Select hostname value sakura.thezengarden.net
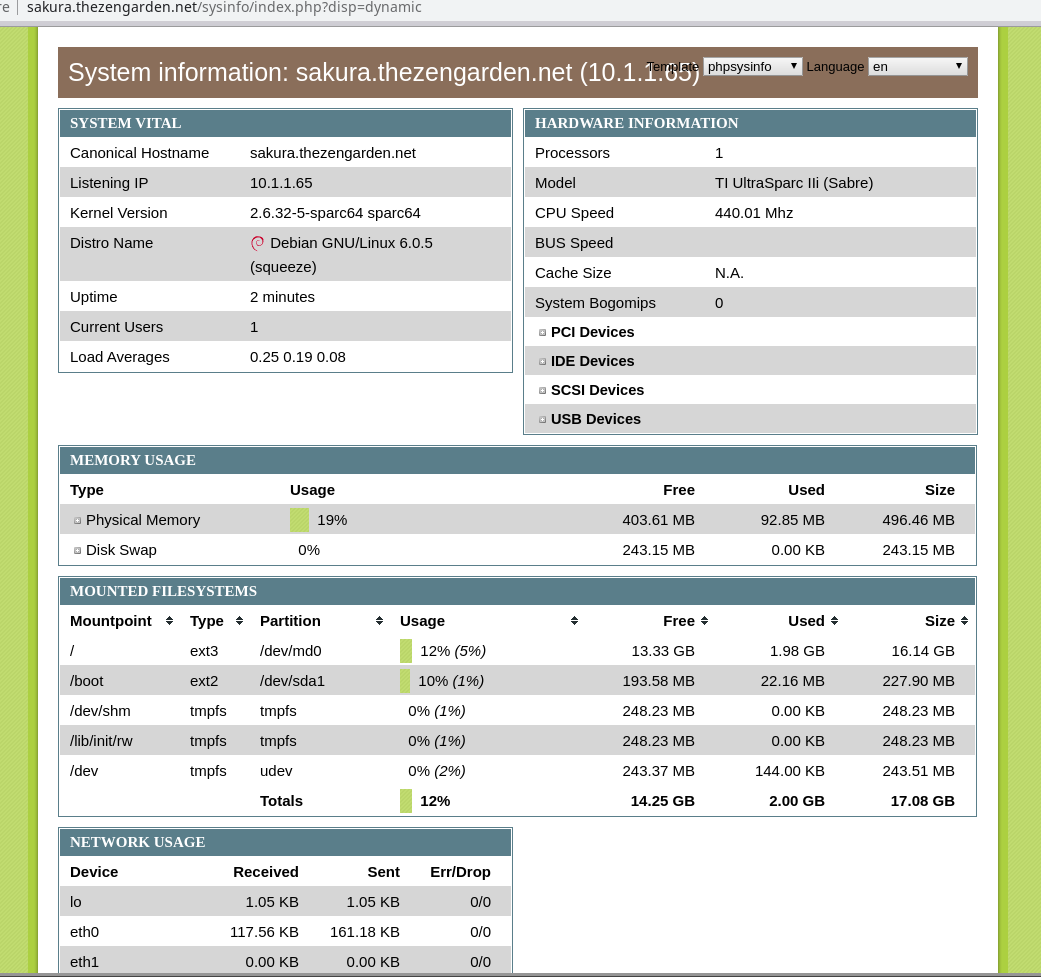Viewport: 1041px width, 977px height. tap(333, 153)
